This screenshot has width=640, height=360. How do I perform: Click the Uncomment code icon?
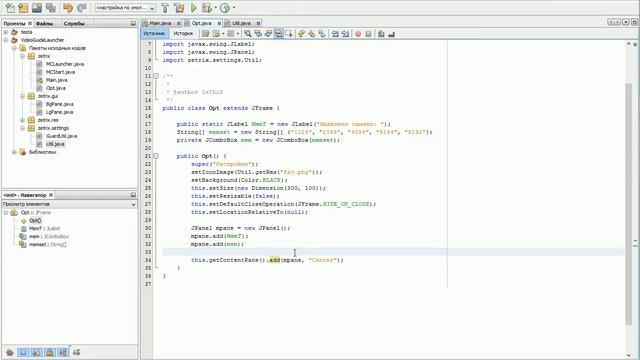391,34
